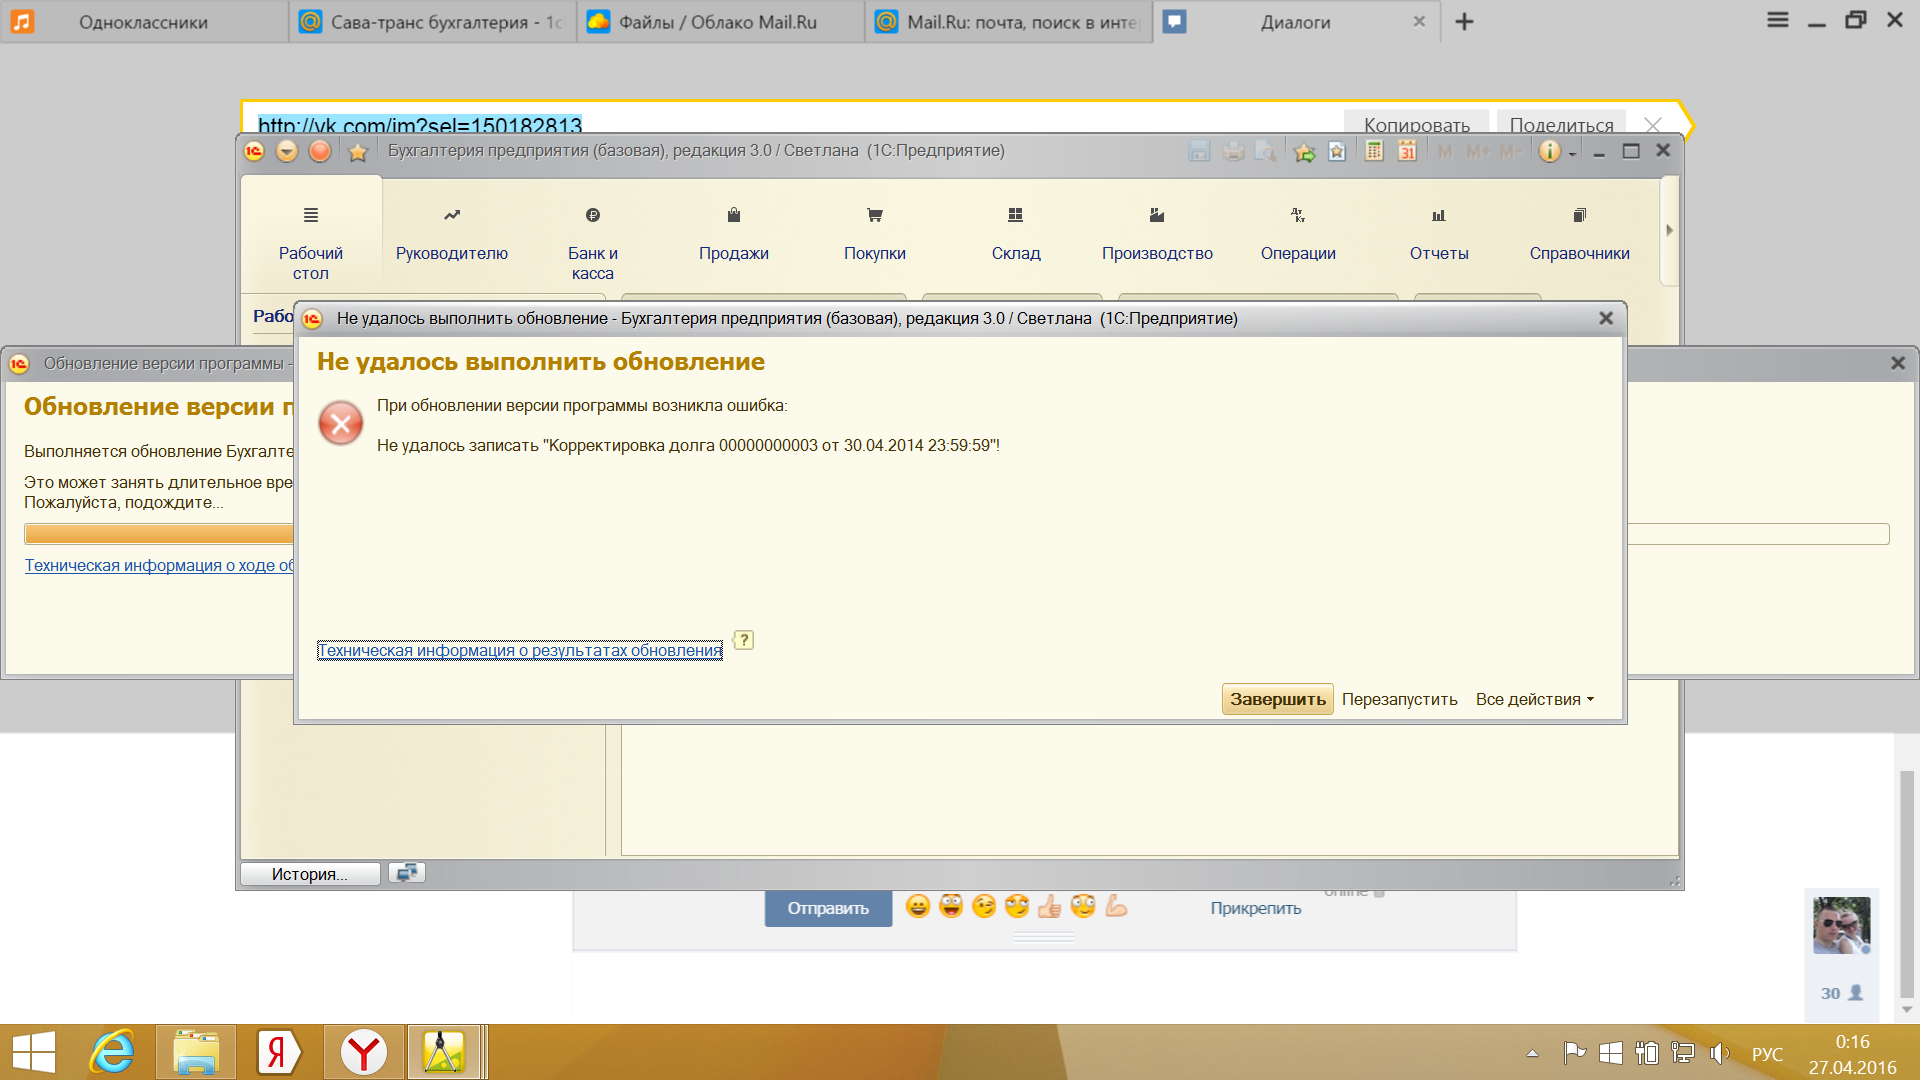1920x1080 pixels.
Task: Click the info help icon in title bar
Action: 1549,151
